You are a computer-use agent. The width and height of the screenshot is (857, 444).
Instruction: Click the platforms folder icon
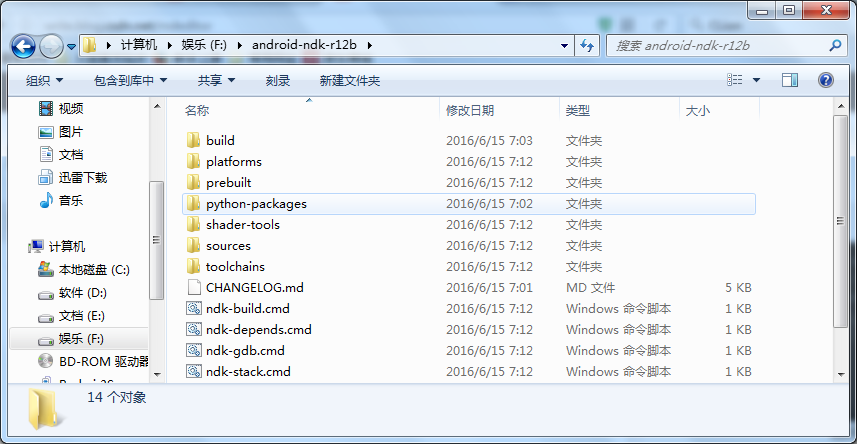193,161
